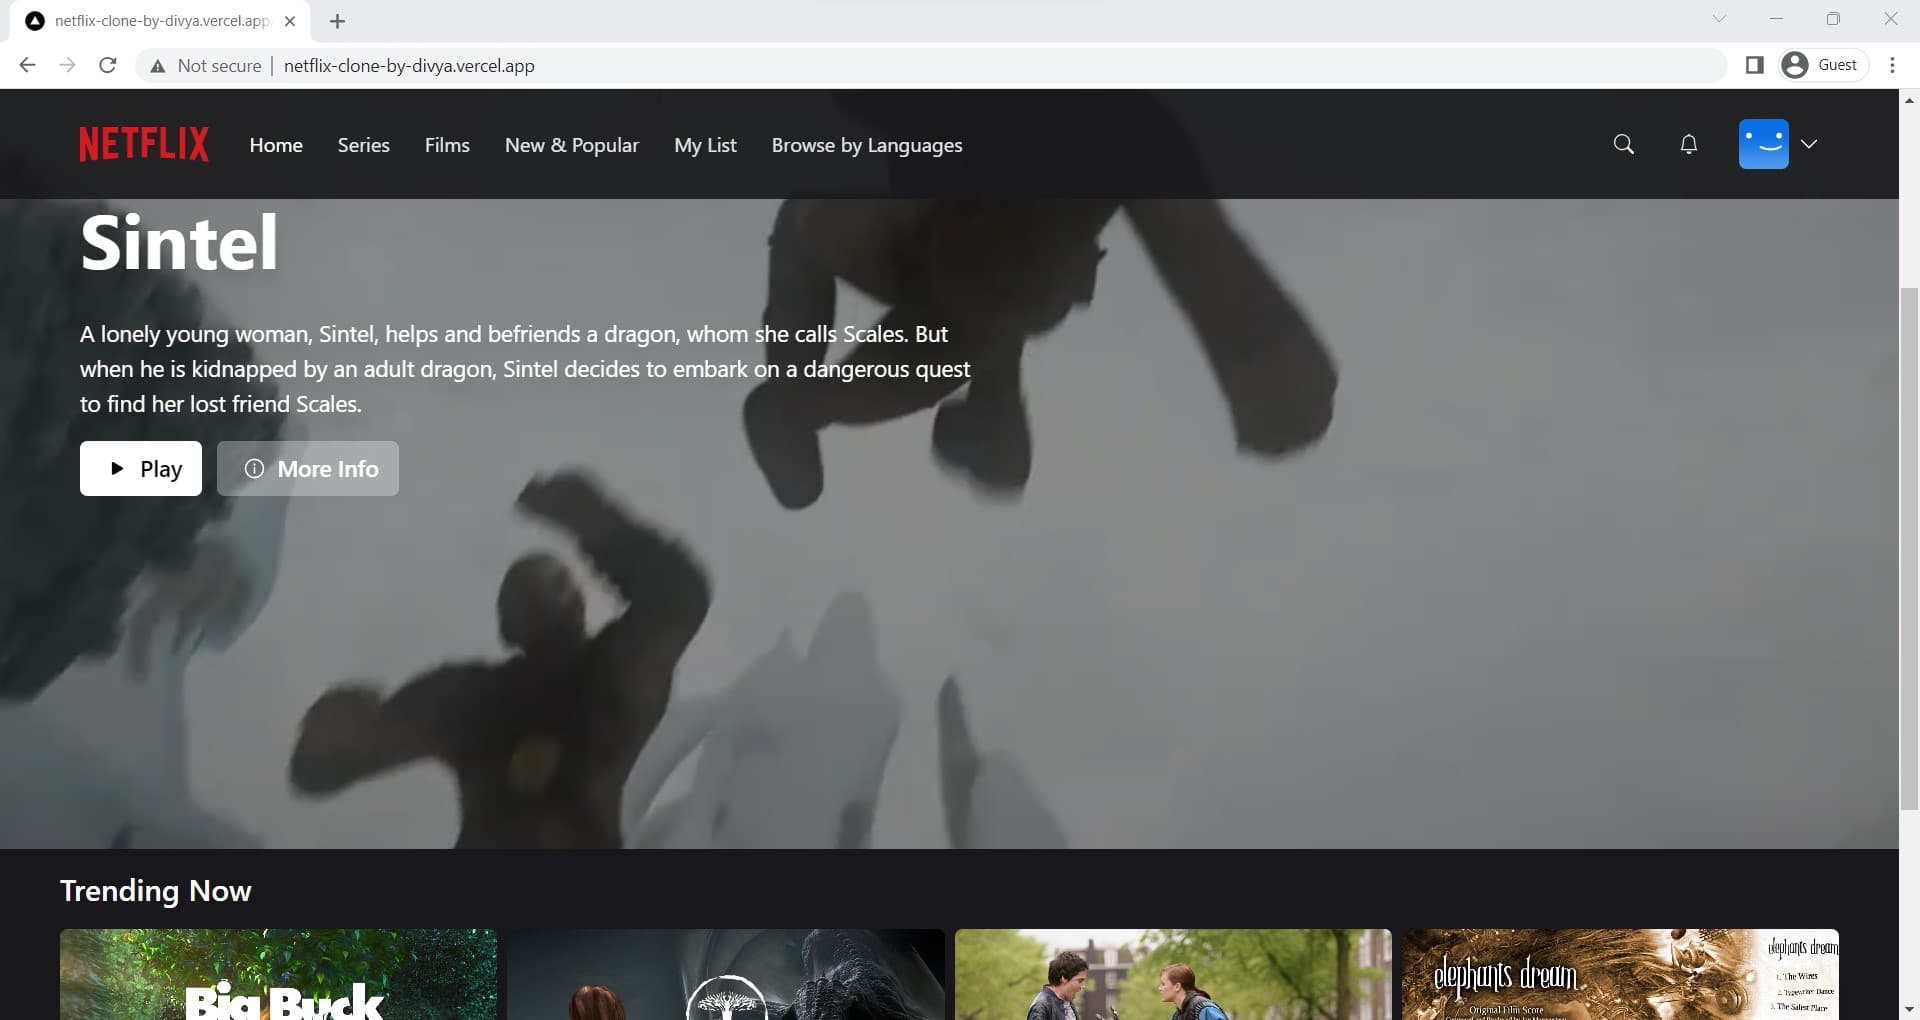Open Chrome's side panel
This screenshot has width=1920, height=1020.
(1755, 64)
